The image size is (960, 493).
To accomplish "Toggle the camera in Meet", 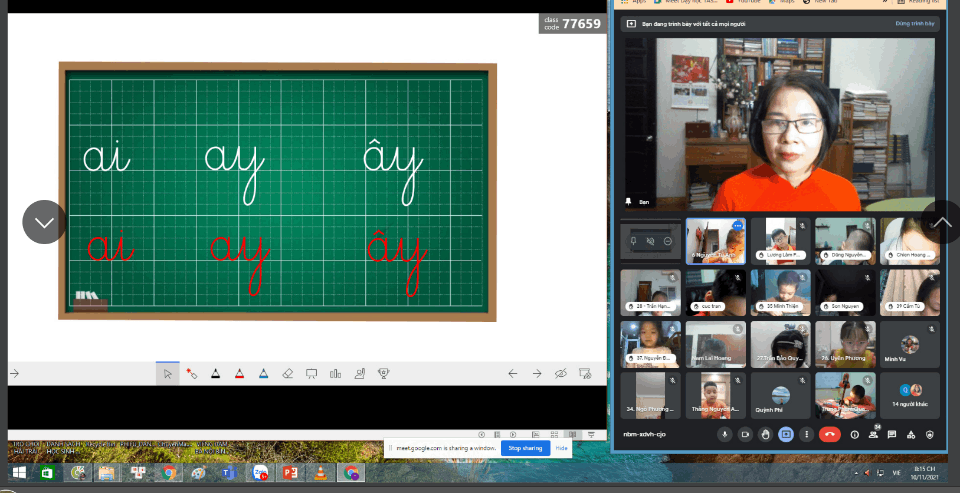I will (x=744, y=435).
